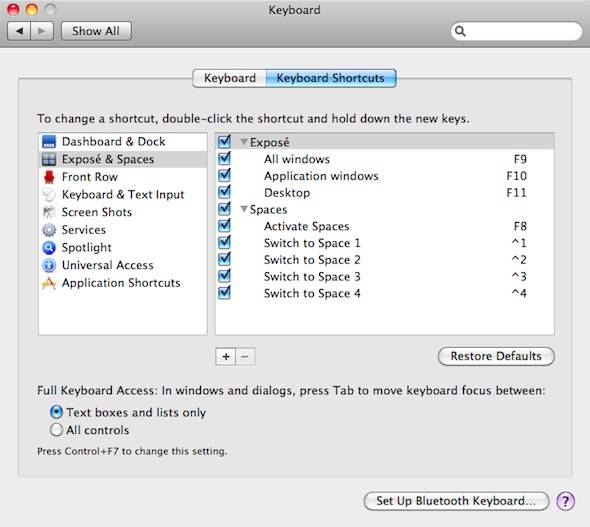This screenshot has height=527, width=590.
Task: Click the Spotlight magnifier icon in list
Action: pos(49,248)
